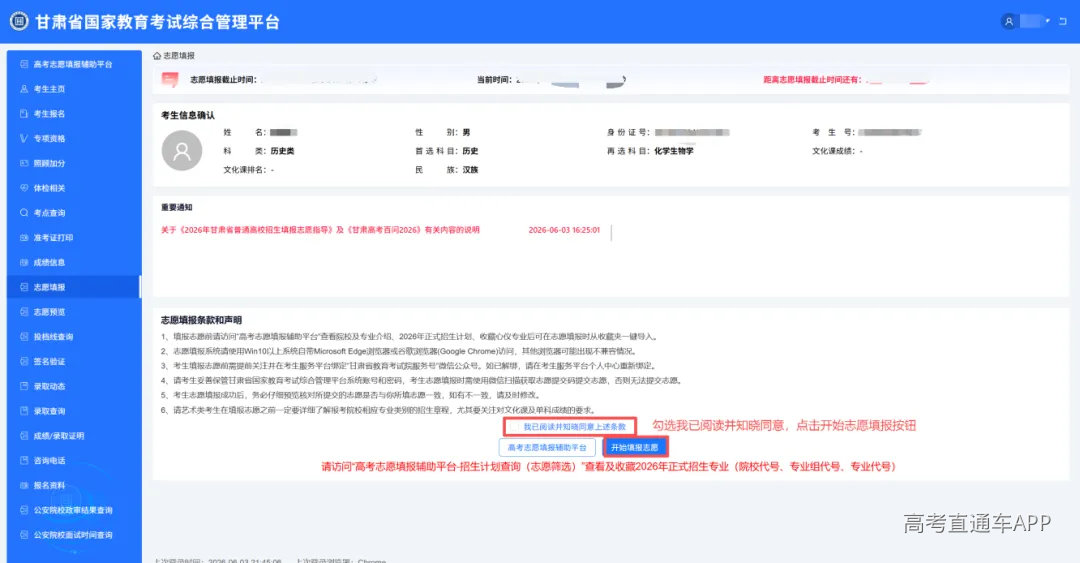Click the user avatar icon in the top bar

coord(1009,21)
